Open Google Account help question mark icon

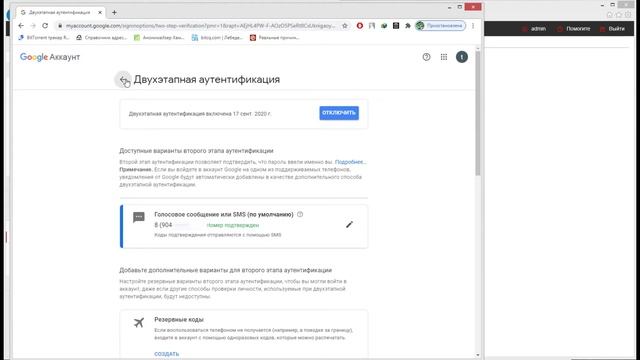426,57
